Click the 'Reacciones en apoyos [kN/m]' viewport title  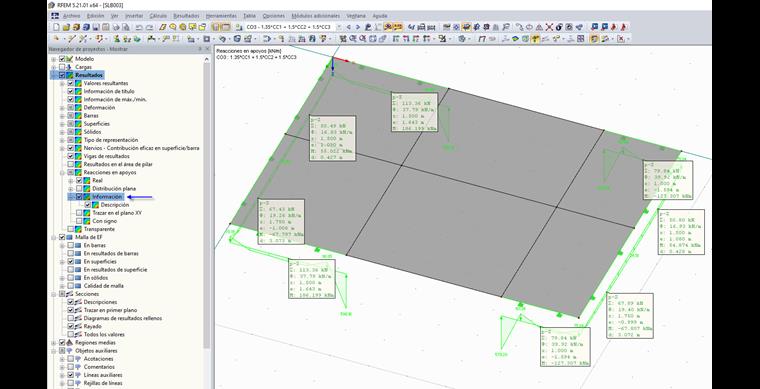pos(249,51)
